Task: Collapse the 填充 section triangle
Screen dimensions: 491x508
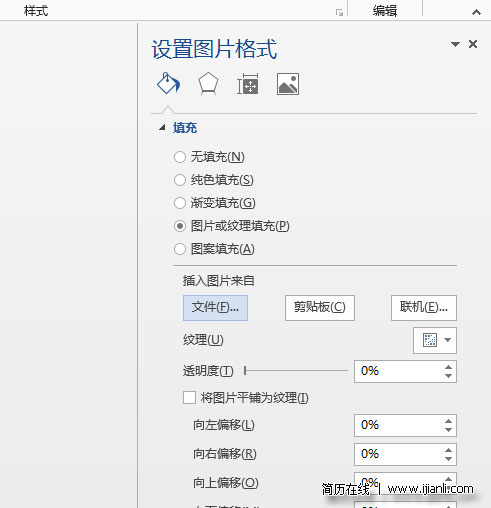Action: click(162, 127)
